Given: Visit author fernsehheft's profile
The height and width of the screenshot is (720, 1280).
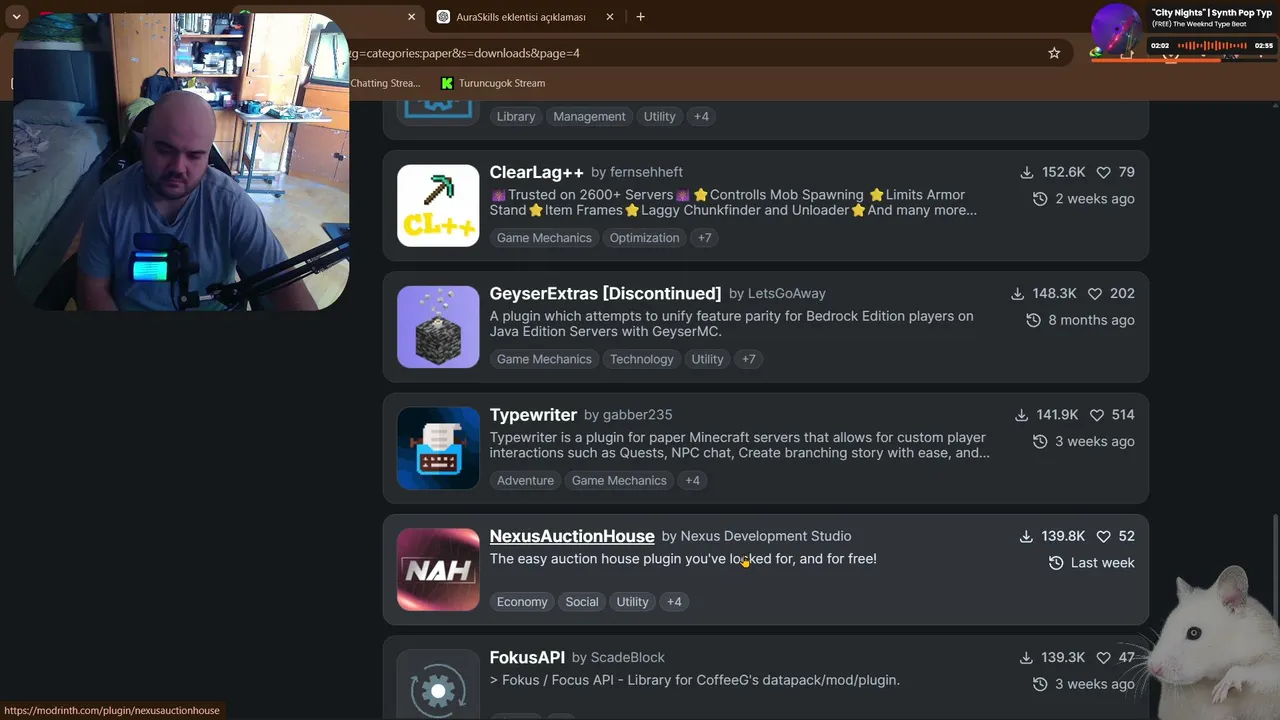Looking at the screenshot, I should 646,173.
